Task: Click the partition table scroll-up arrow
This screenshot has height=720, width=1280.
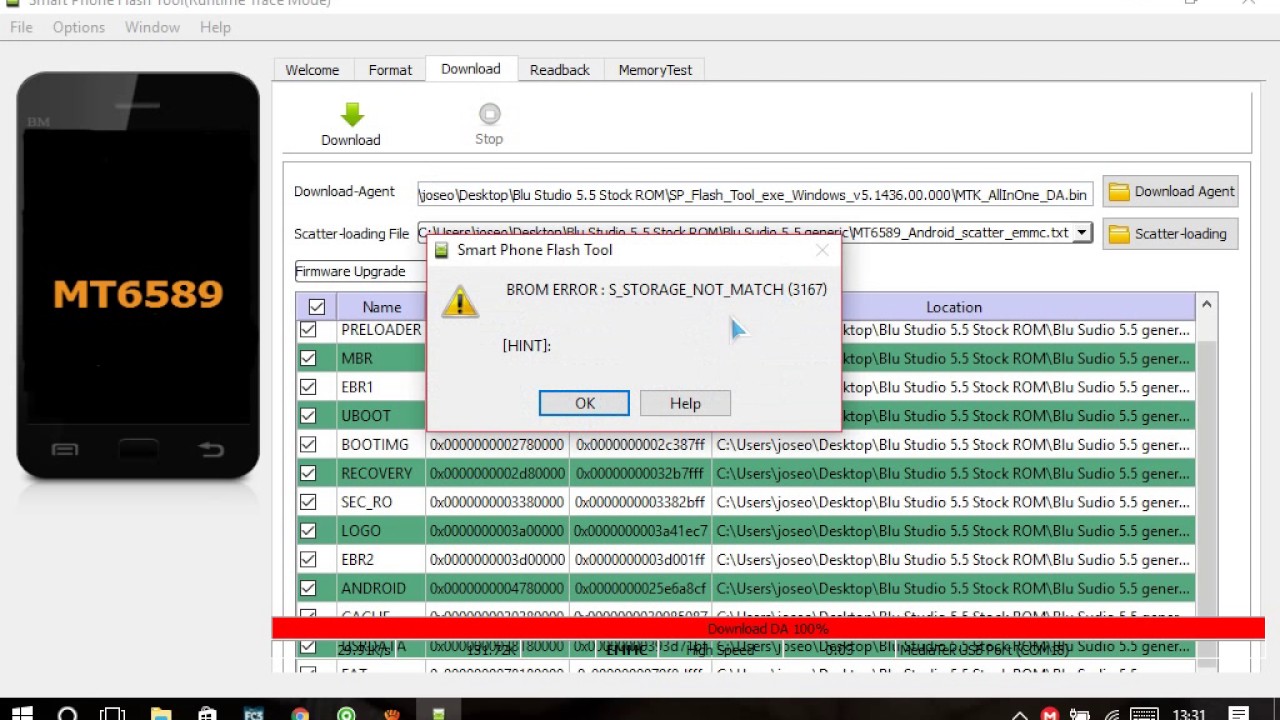Action: [1206, 304]
